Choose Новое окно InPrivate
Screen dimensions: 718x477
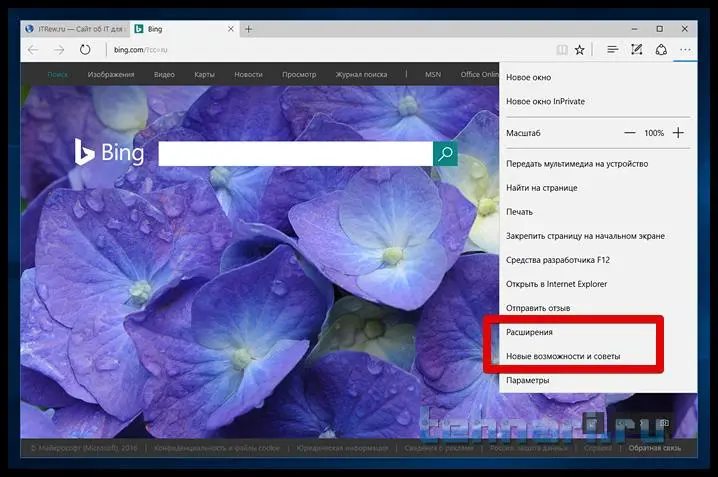[x=545, y=101]
